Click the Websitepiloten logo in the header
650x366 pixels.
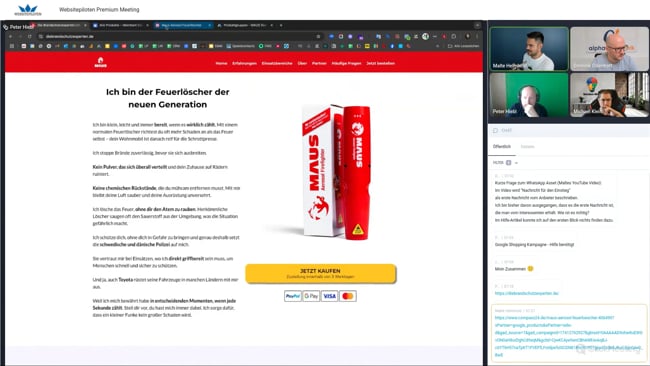(x=28, y=9)
